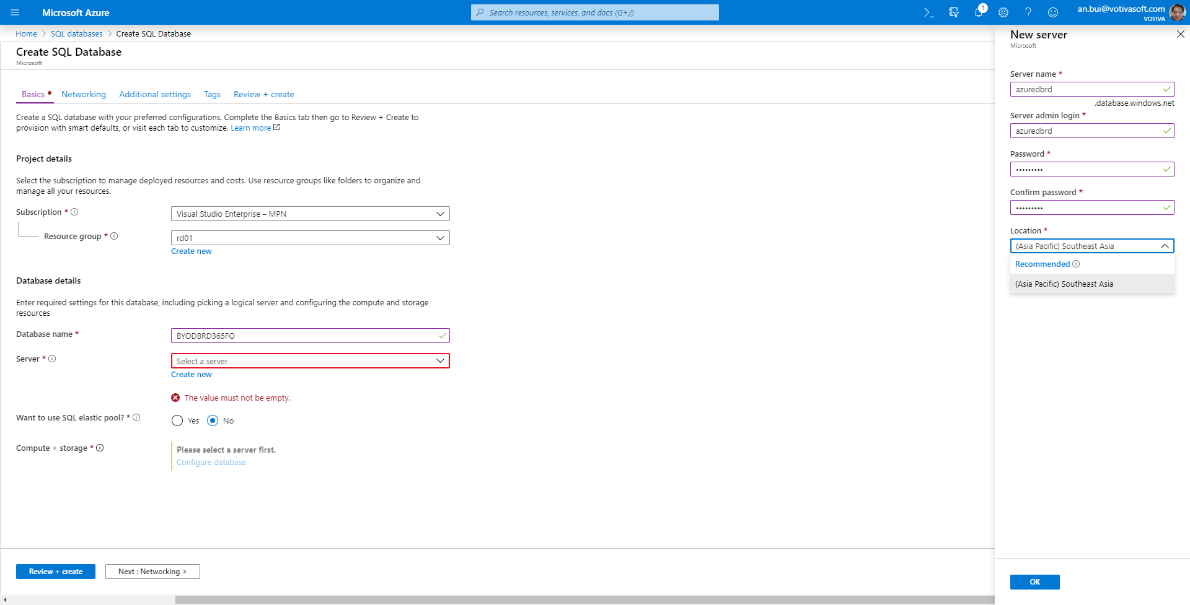Show Compute + storage info icon
Screen dimensions: 1190x605
[x=99, y=448]
